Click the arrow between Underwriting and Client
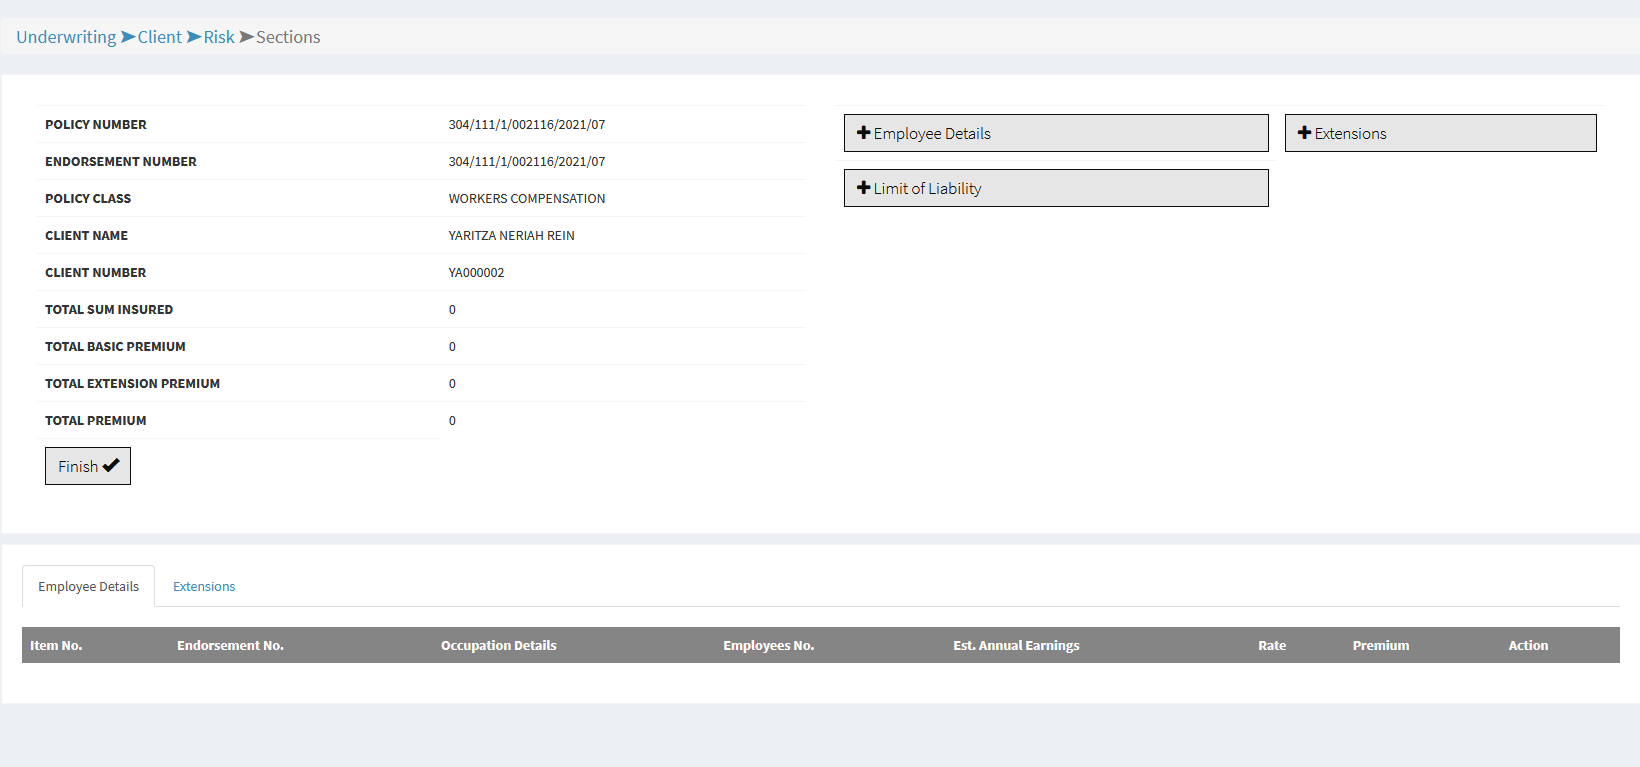1640x767 pixels. click(128, 37)
